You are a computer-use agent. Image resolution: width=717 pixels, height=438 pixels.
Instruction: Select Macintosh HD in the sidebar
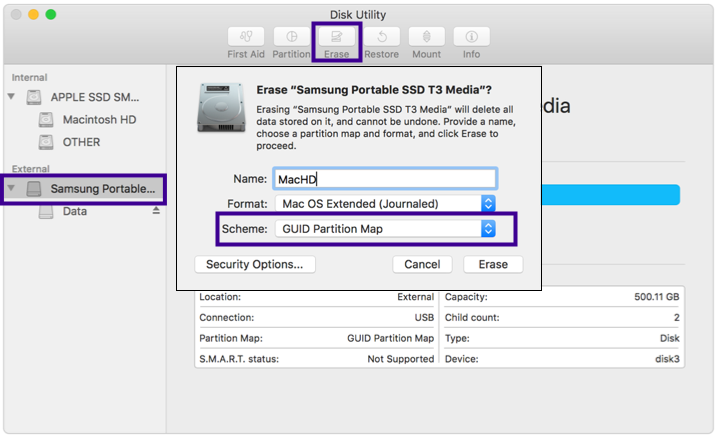coord(99,120)
